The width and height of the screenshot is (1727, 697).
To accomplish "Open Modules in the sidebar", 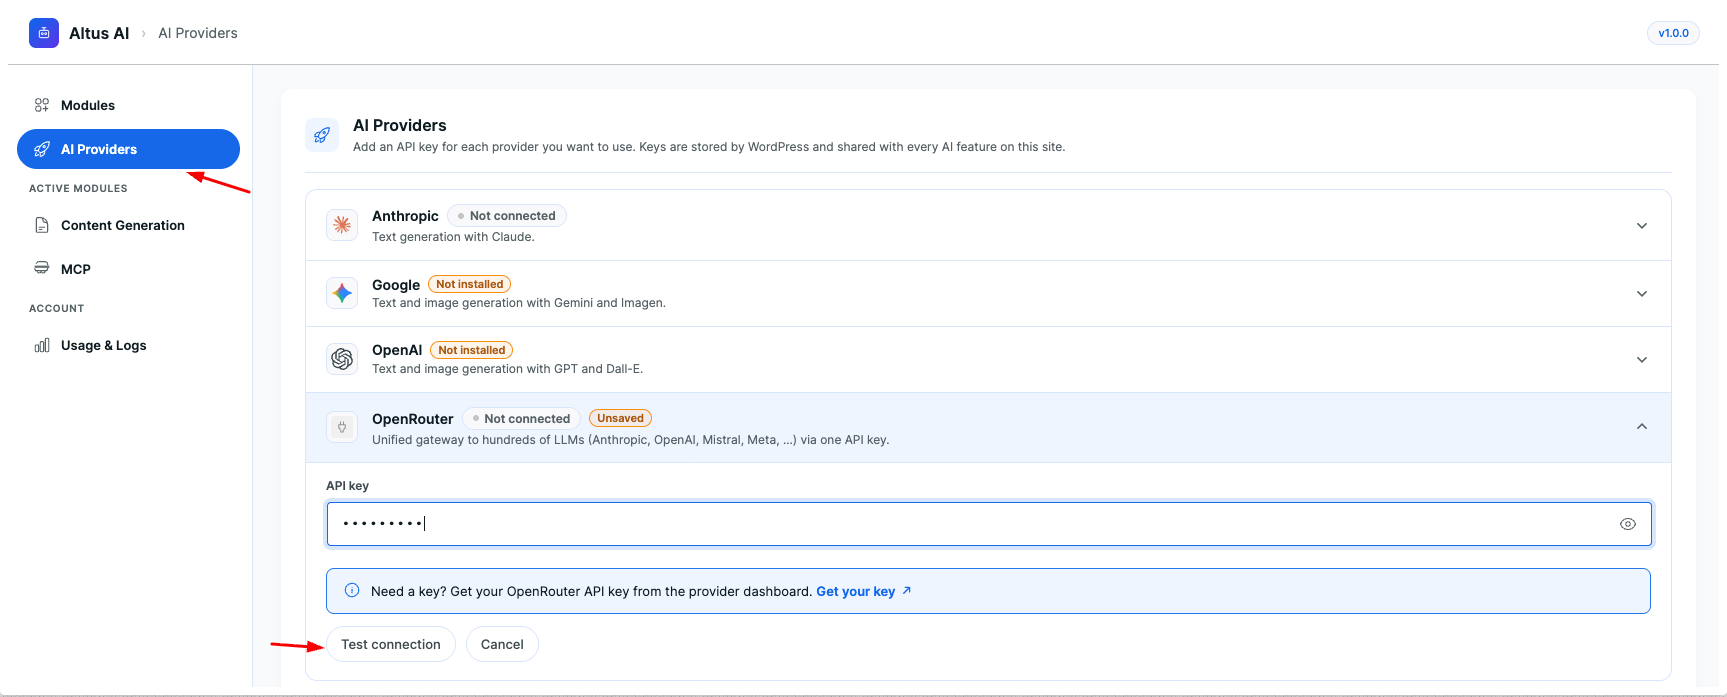I will [x=128, y=105].
